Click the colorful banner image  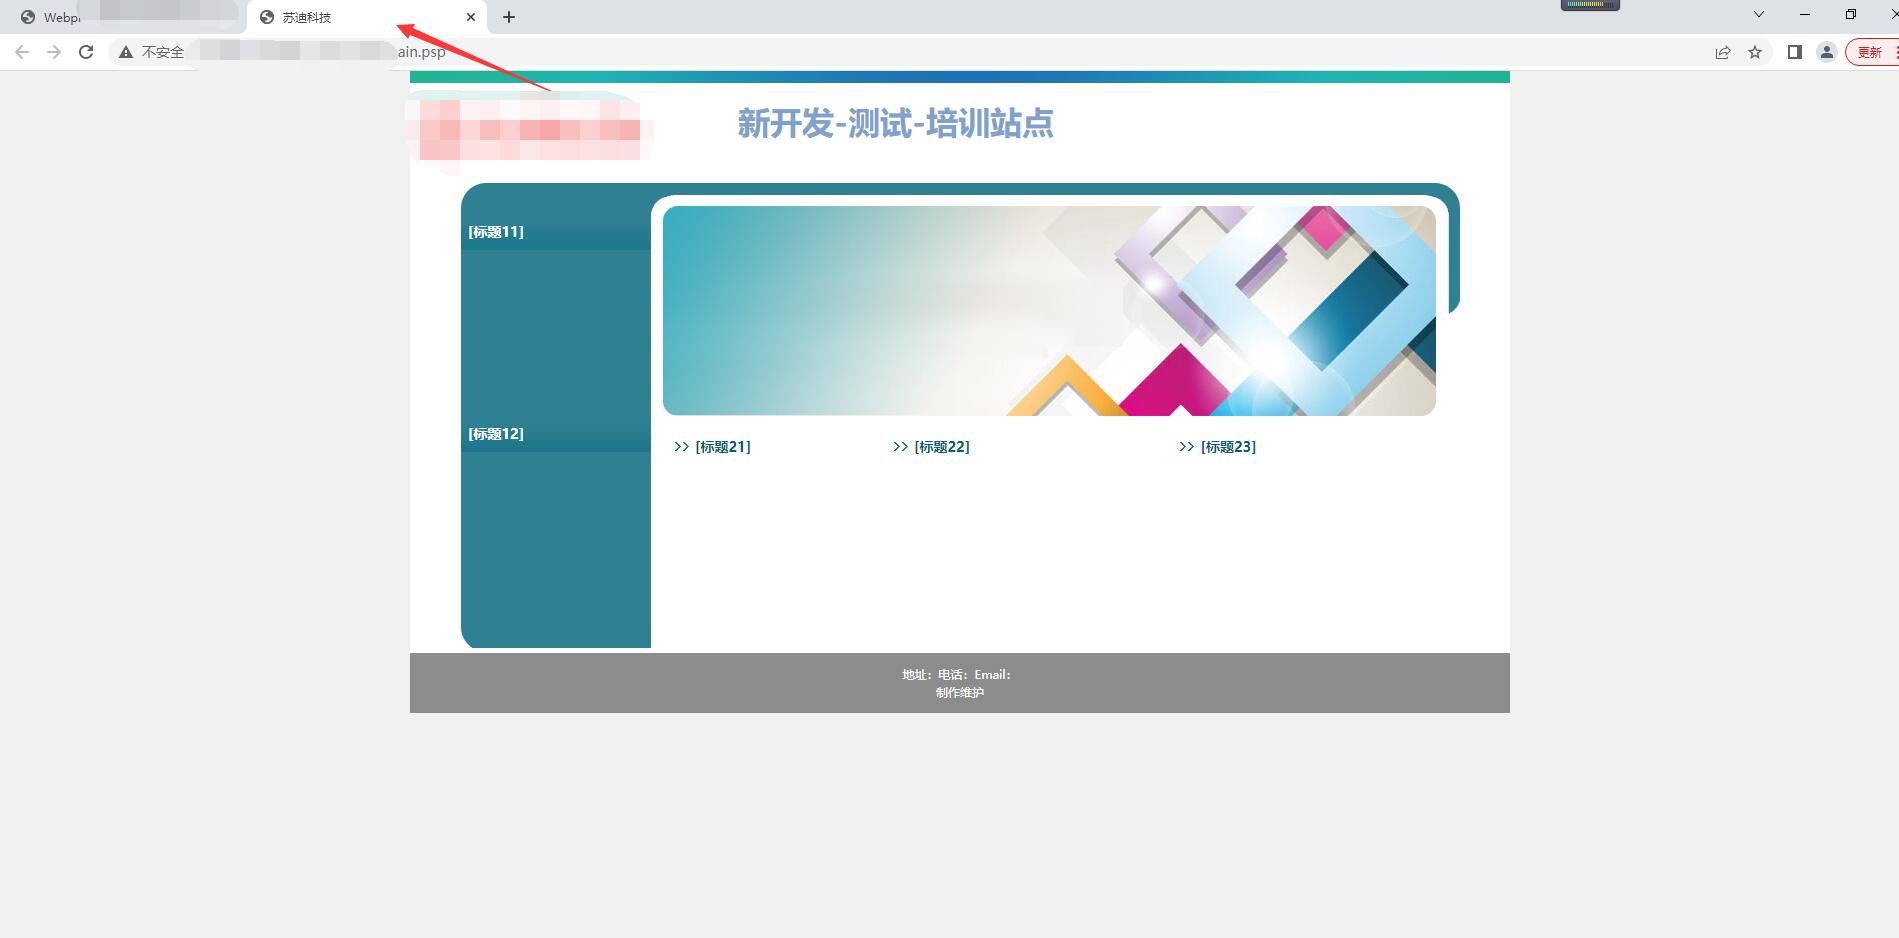click(x=1049, y=311)
